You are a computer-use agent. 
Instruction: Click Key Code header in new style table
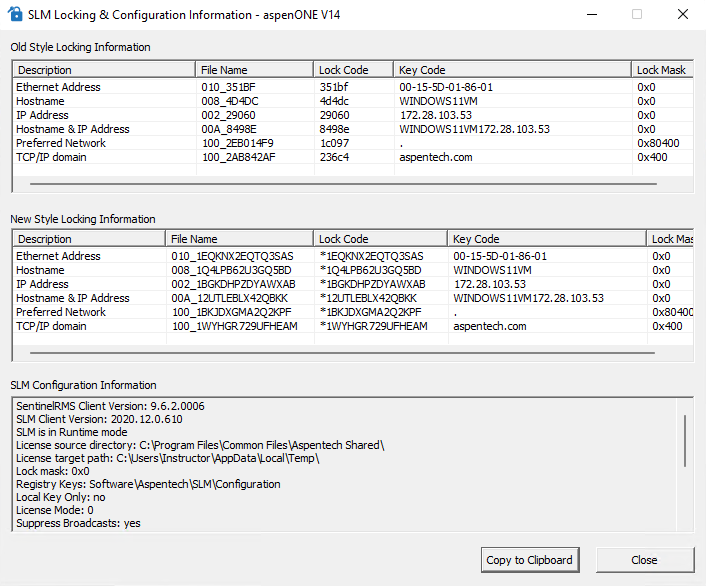coord(545,239)
